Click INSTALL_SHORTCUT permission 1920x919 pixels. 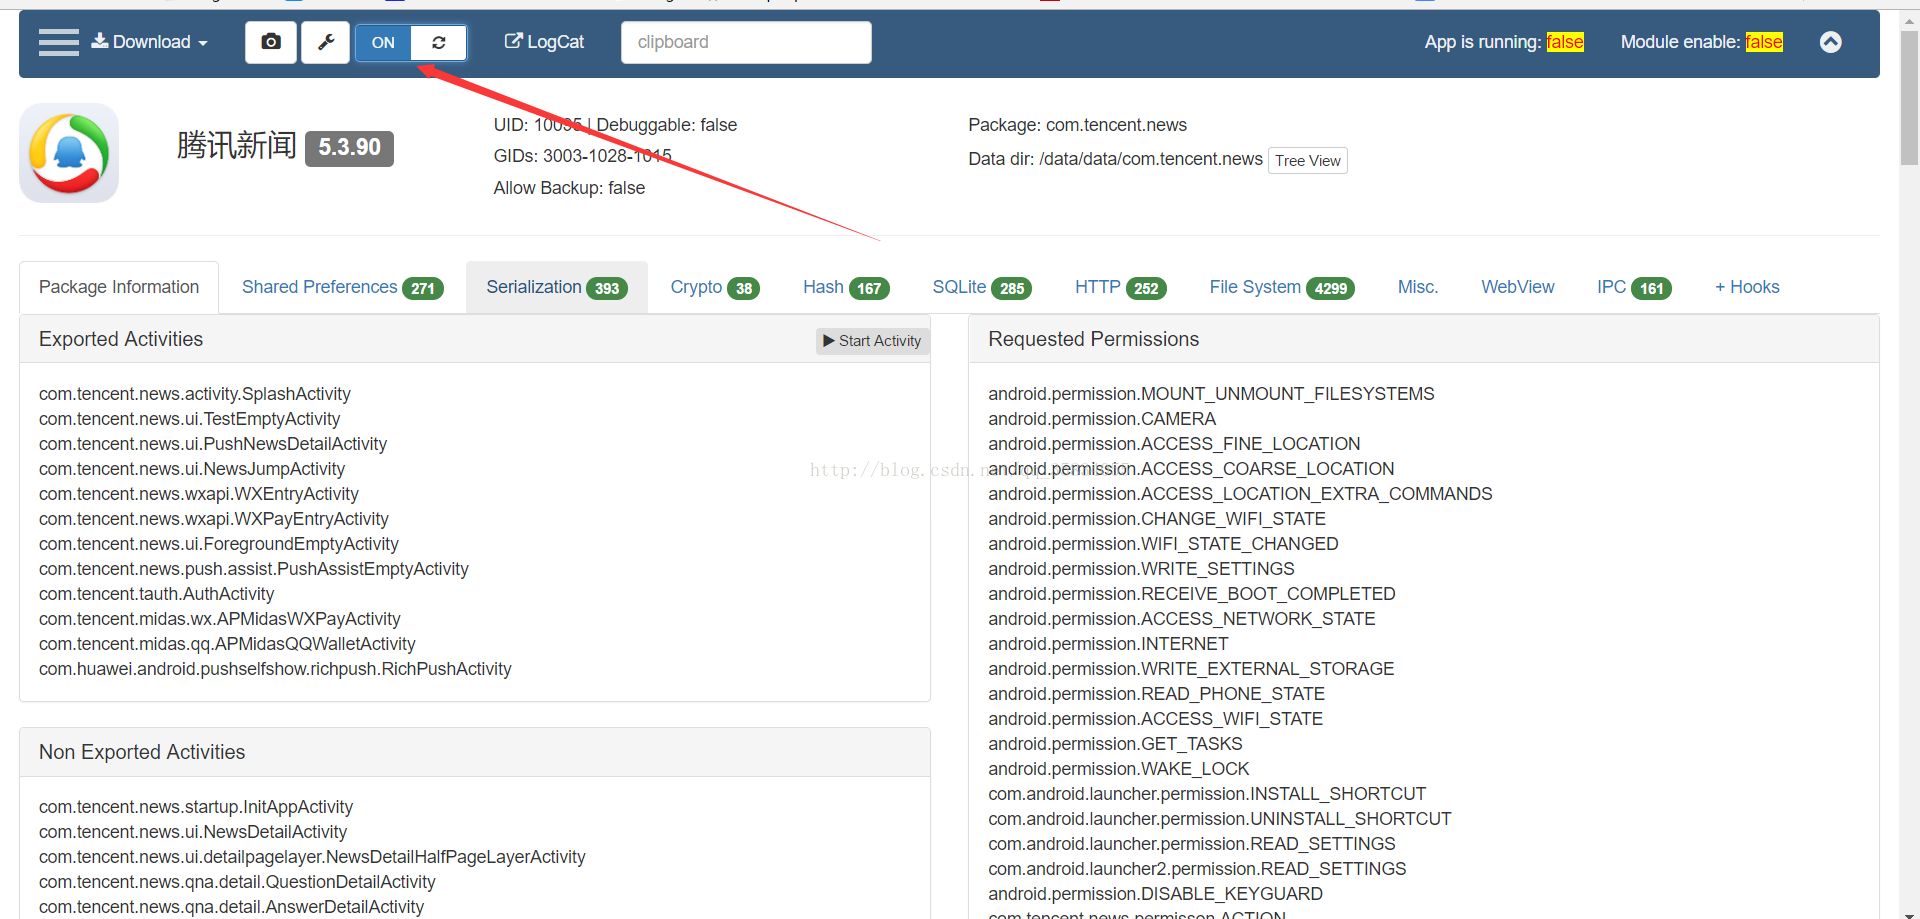pyautogui.click(x=1207, y=794)
